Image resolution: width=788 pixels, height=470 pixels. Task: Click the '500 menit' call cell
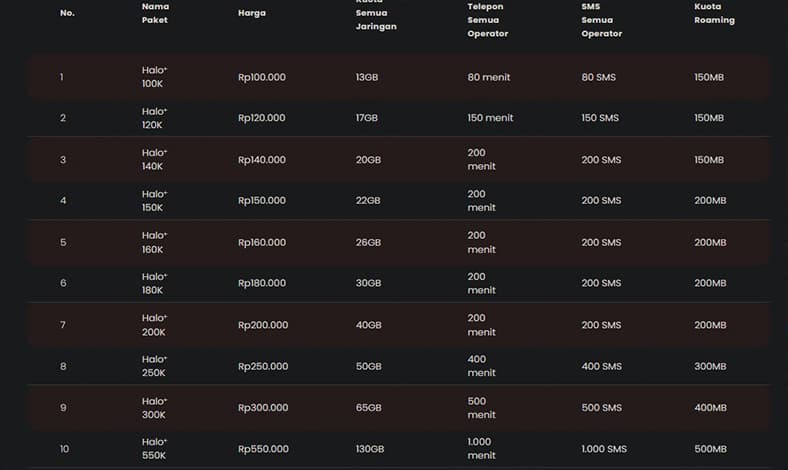[x=481, y=408]
